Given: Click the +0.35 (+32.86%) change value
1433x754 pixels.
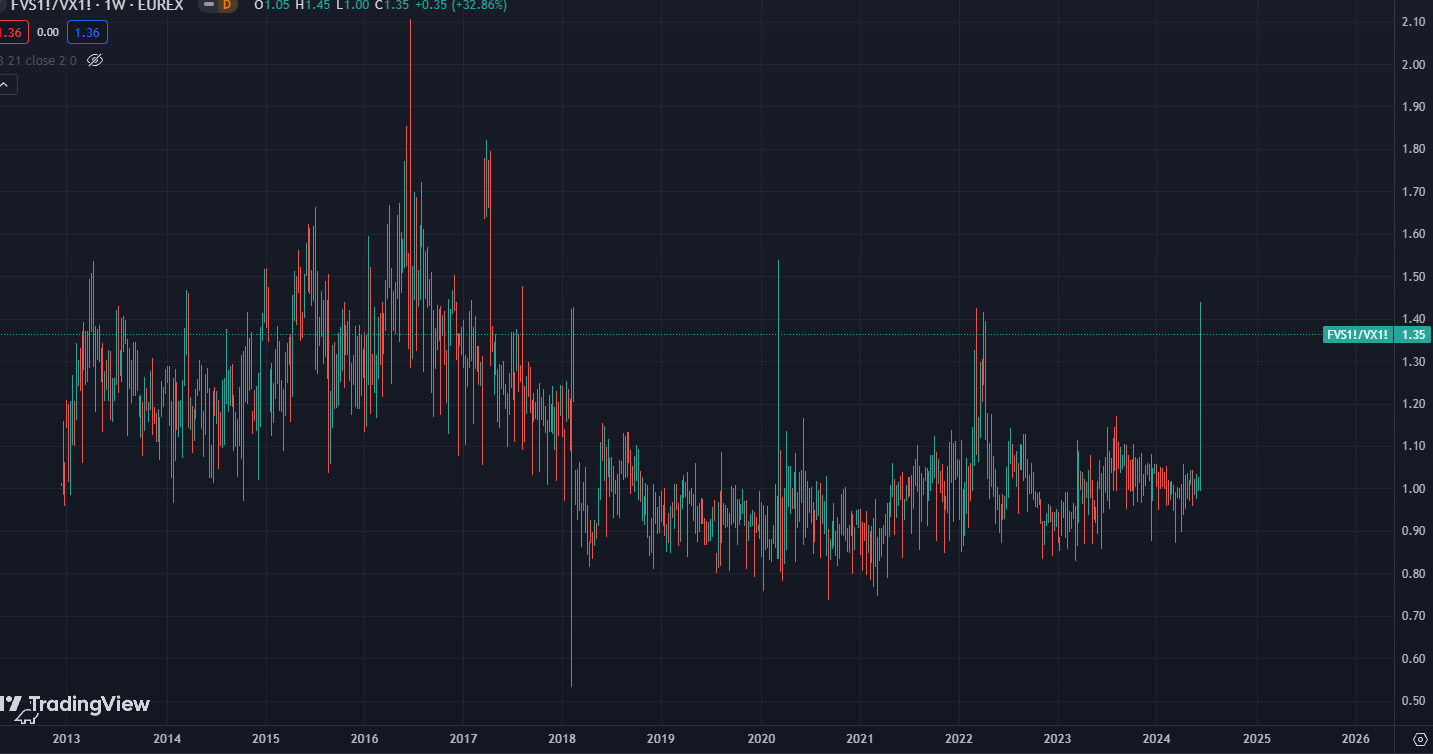Looking at the screenshot, I should (x=461, y=5).
